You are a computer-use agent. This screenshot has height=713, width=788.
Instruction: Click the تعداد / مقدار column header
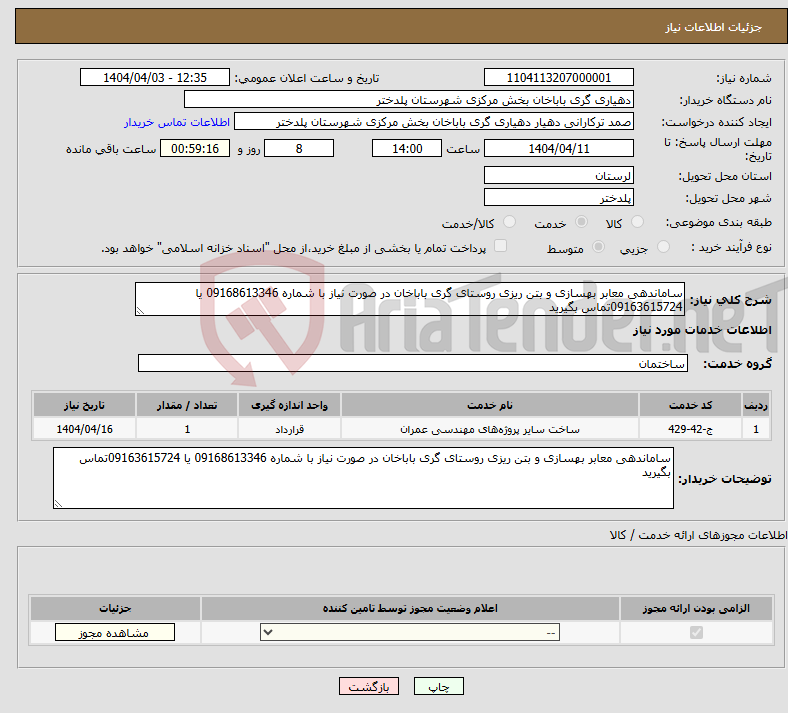[x=187, y=405]
